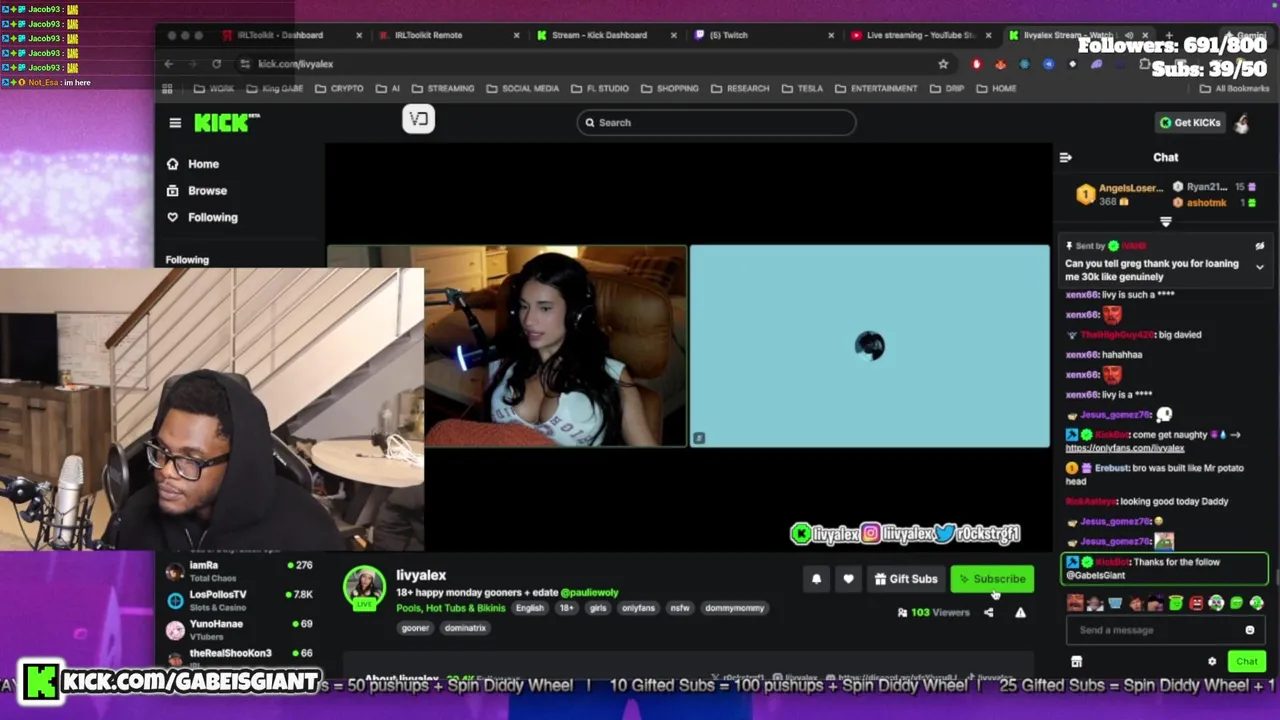1280x720 pixels.
Task: Click the bottom-left corner icon of stream video
Action: tap(699, 438)
